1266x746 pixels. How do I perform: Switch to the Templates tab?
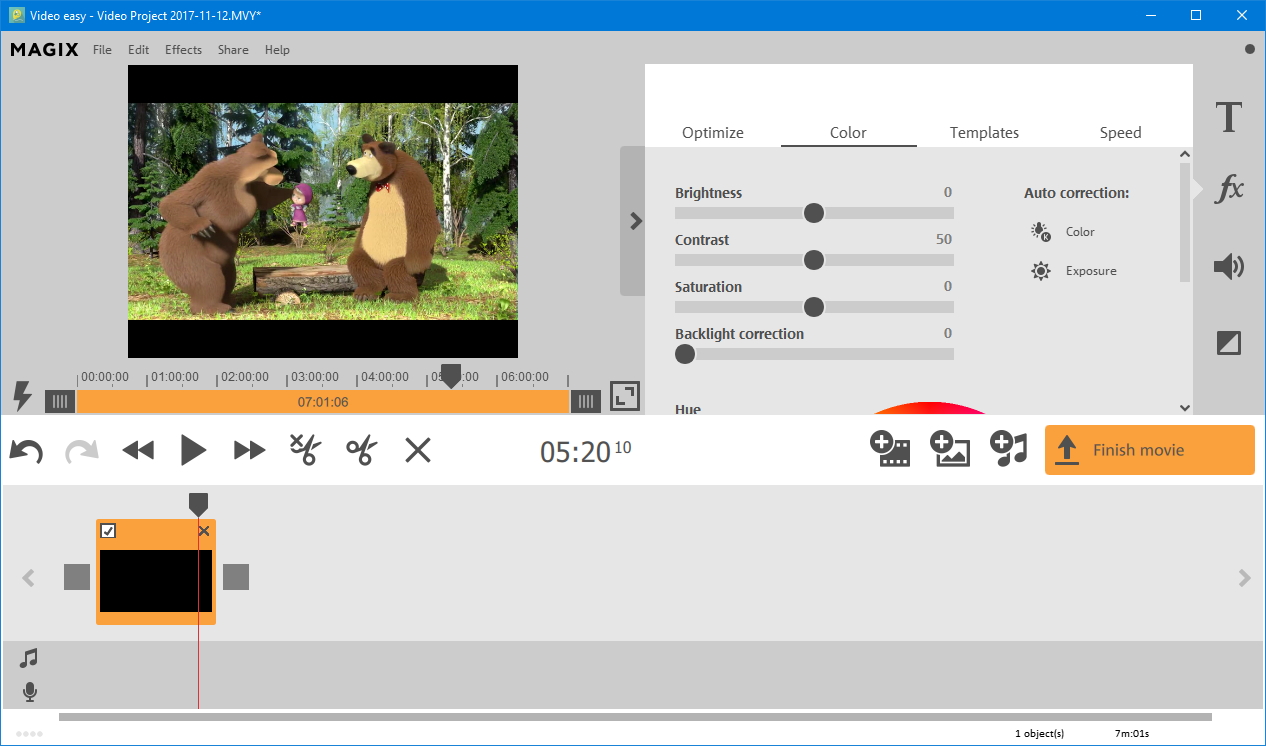coord(984,133)
